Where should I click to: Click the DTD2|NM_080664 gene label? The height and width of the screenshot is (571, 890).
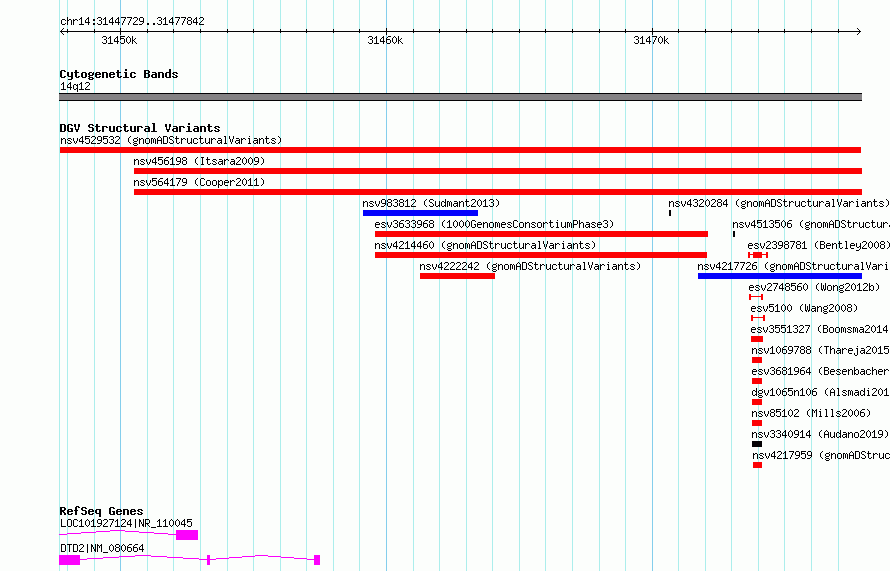pos(102,548)
